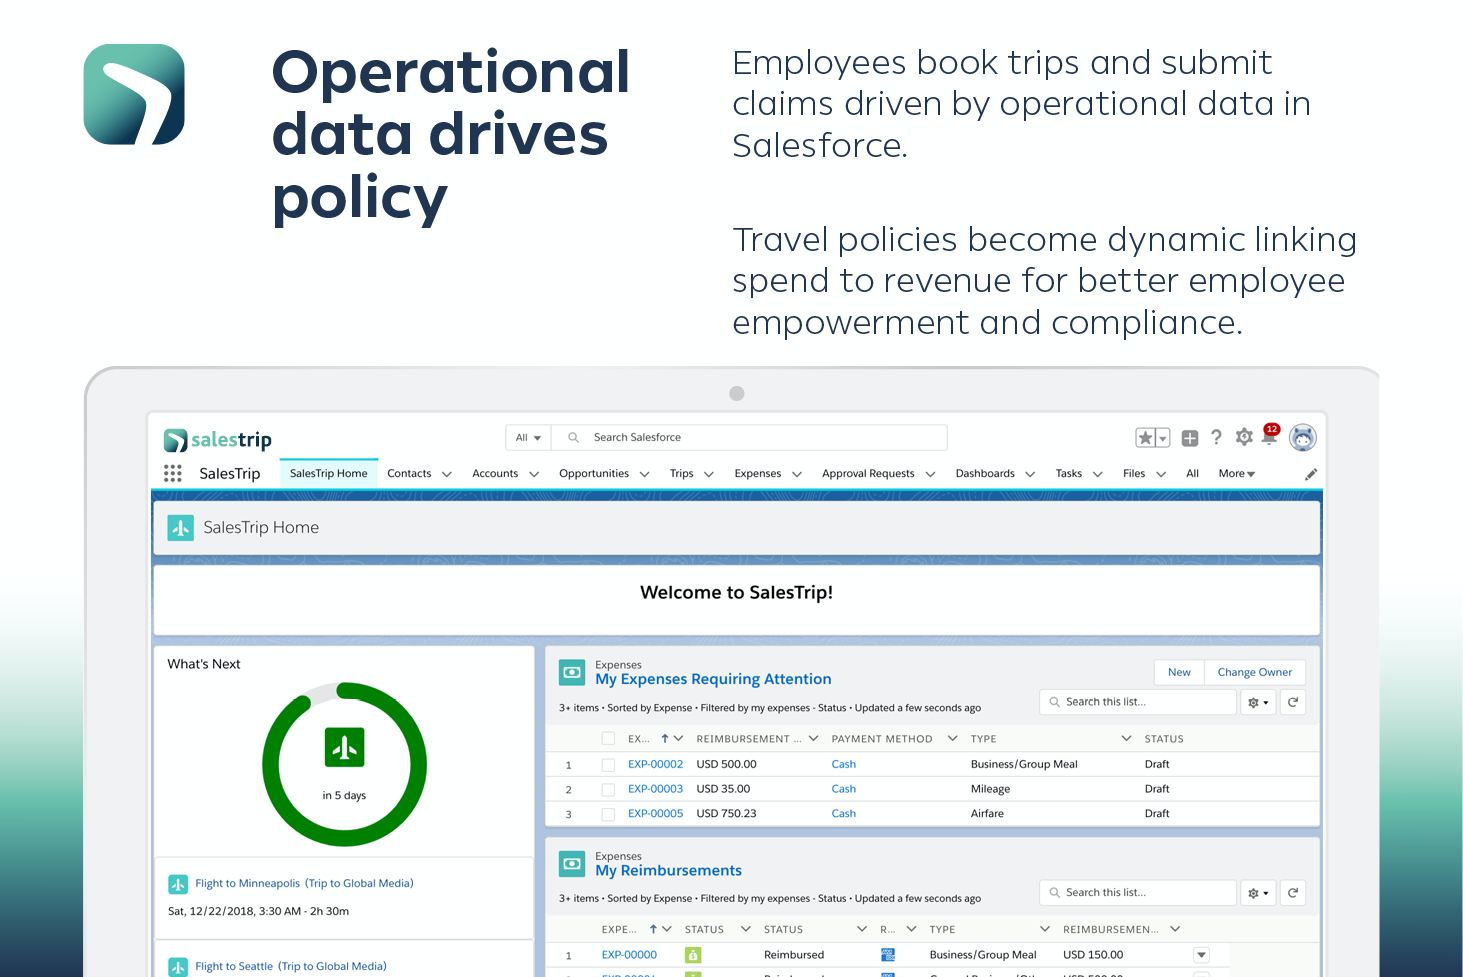Expand the Files tab menu chevron
Viewport: 1463px width, 977px height.
coord(1161,474)
